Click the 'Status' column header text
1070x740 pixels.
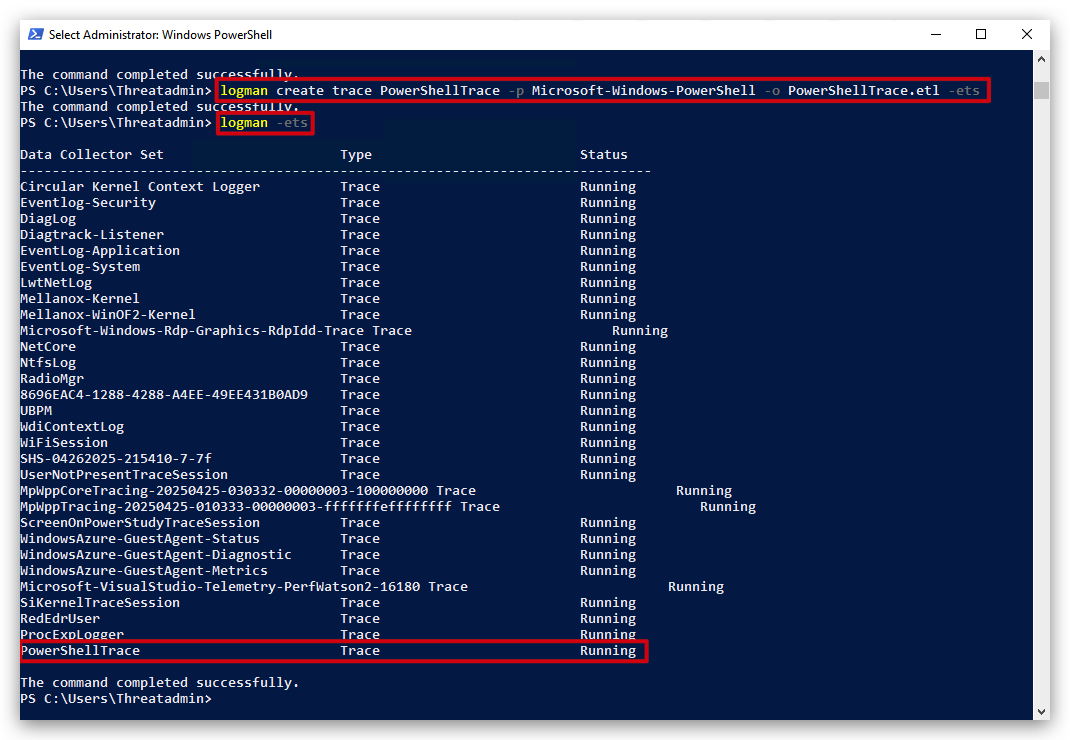(603, 154)
